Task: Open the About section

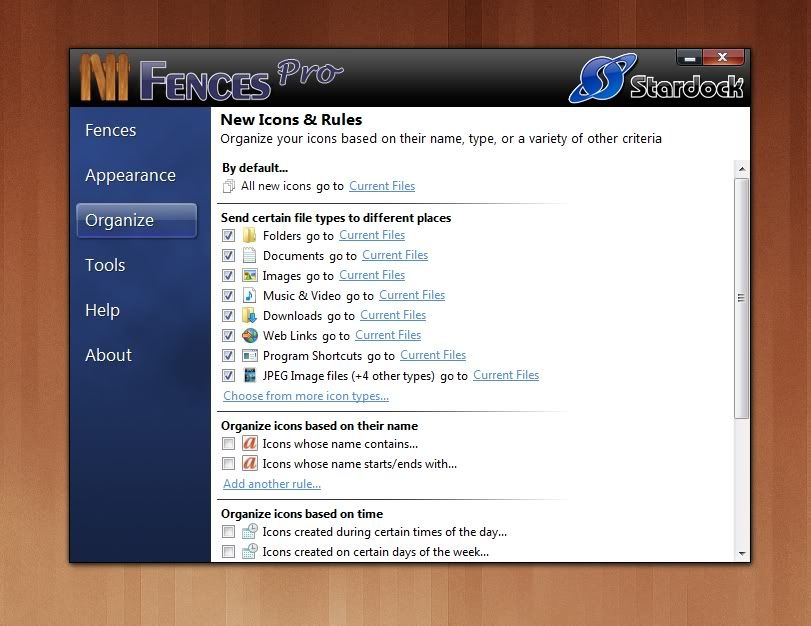Action: coord(108,355)
